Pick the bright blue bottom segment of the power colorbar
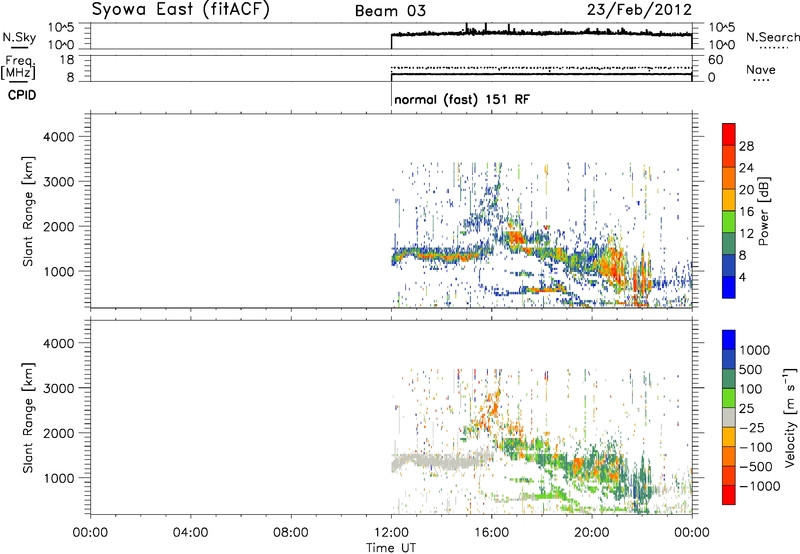This screenshot has width=800, height=554. (729, 287)
